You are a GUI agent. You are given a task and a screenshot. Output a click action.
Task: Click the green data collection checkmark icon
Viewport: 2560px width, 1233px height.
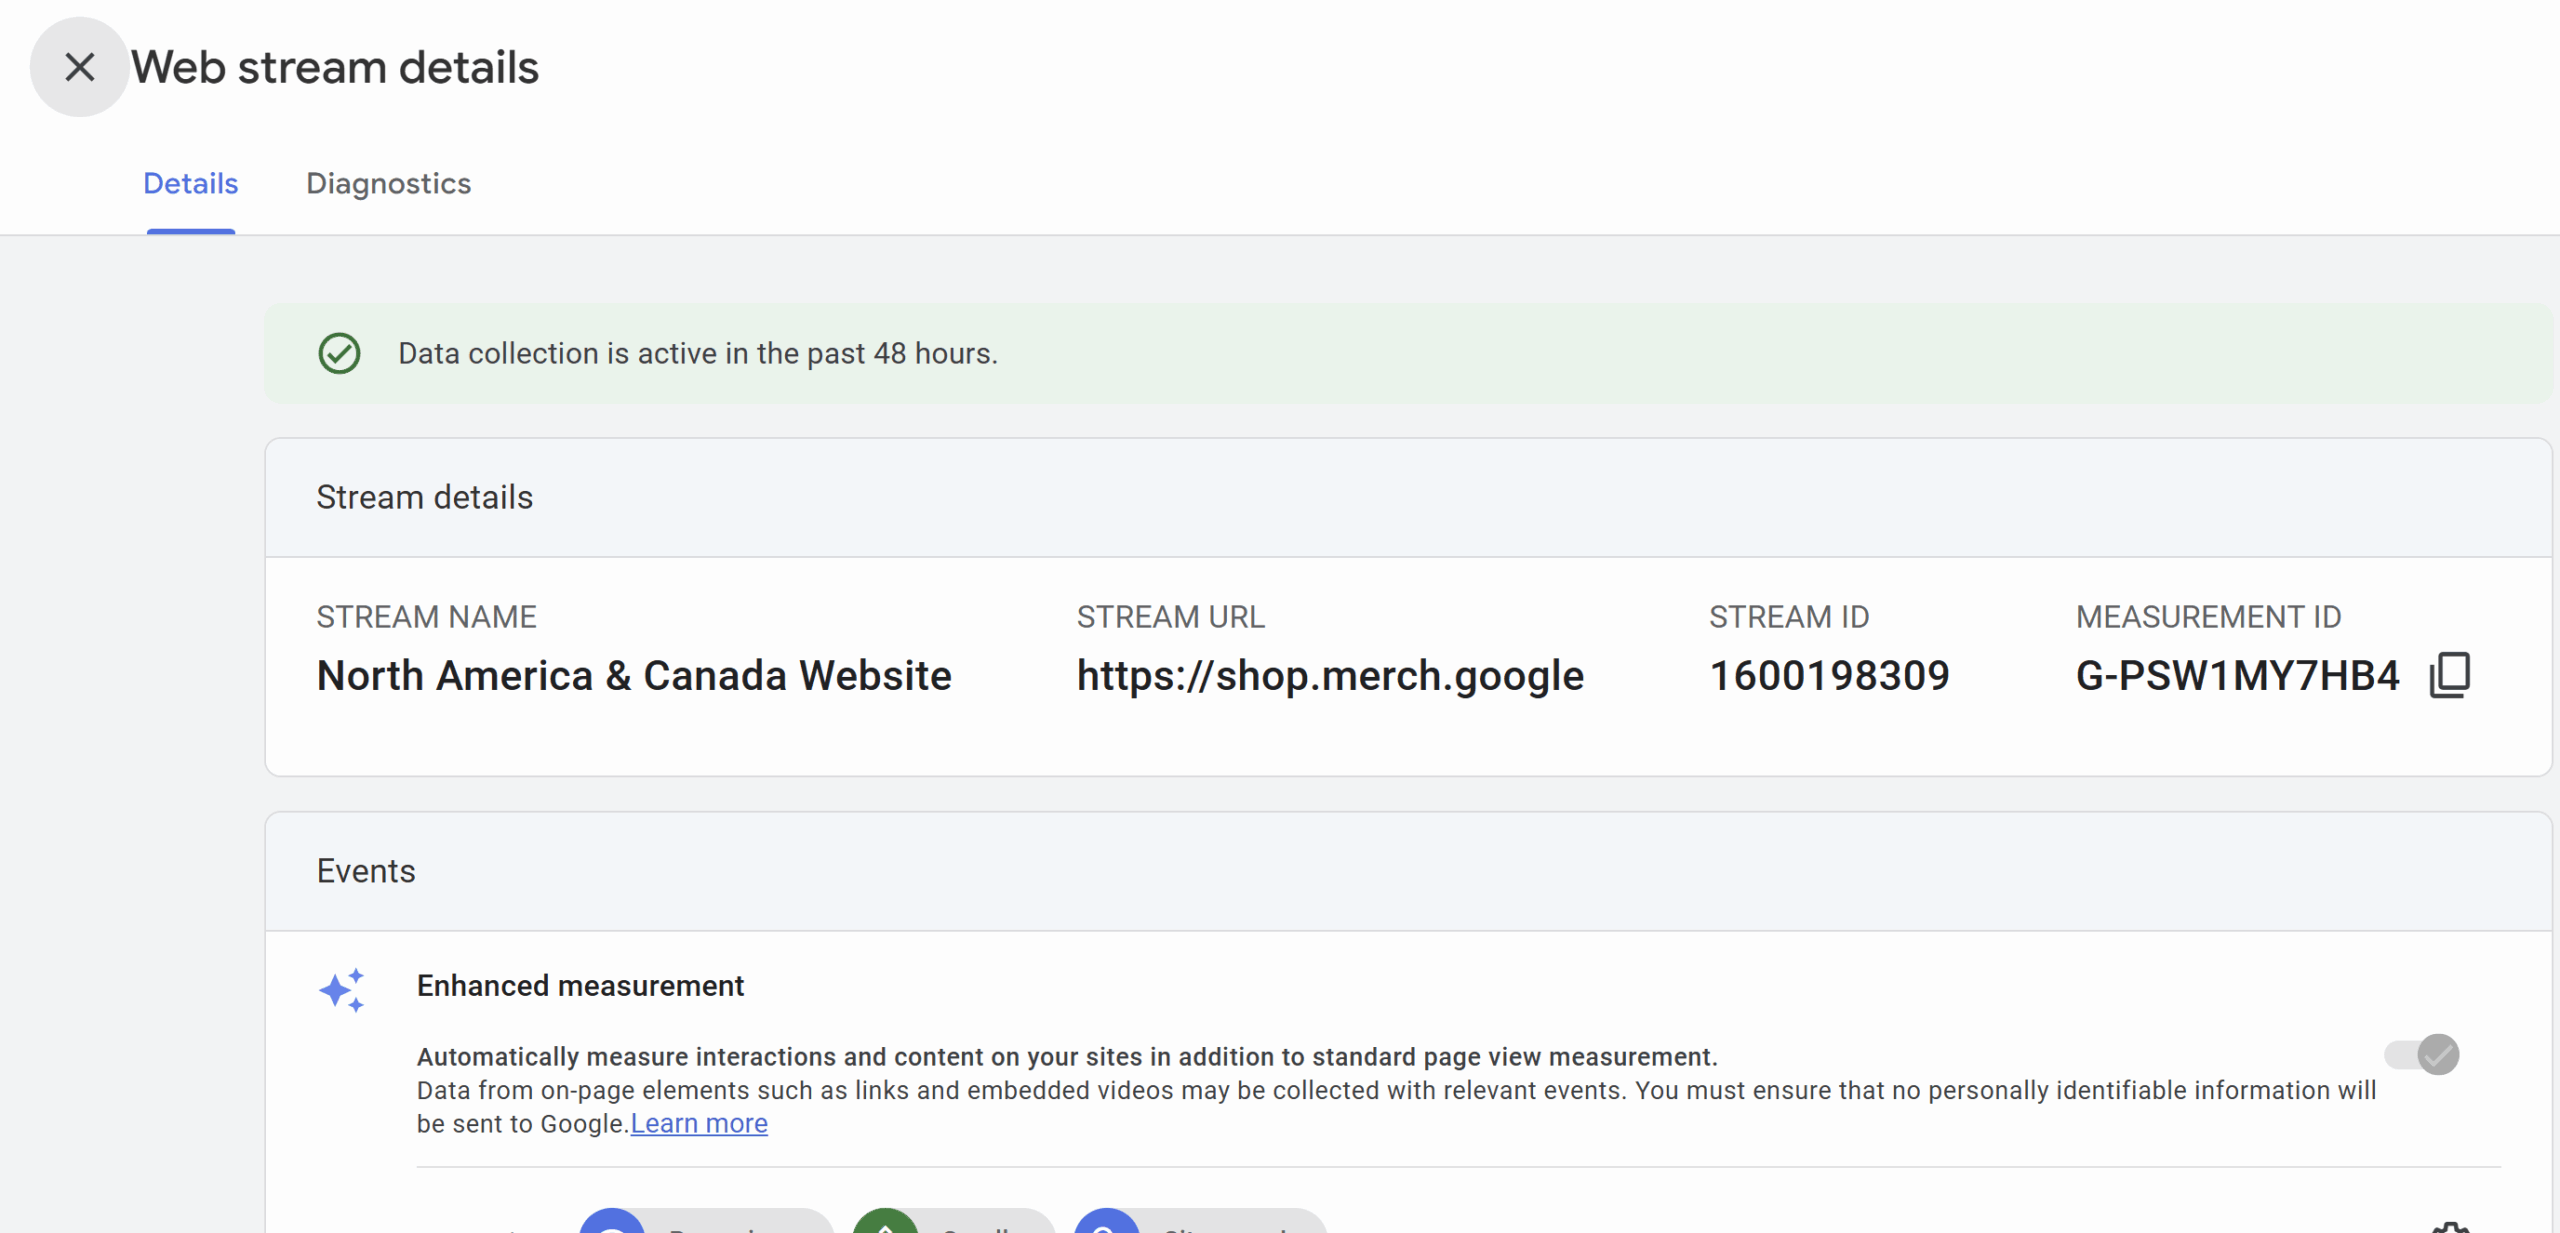339,353
